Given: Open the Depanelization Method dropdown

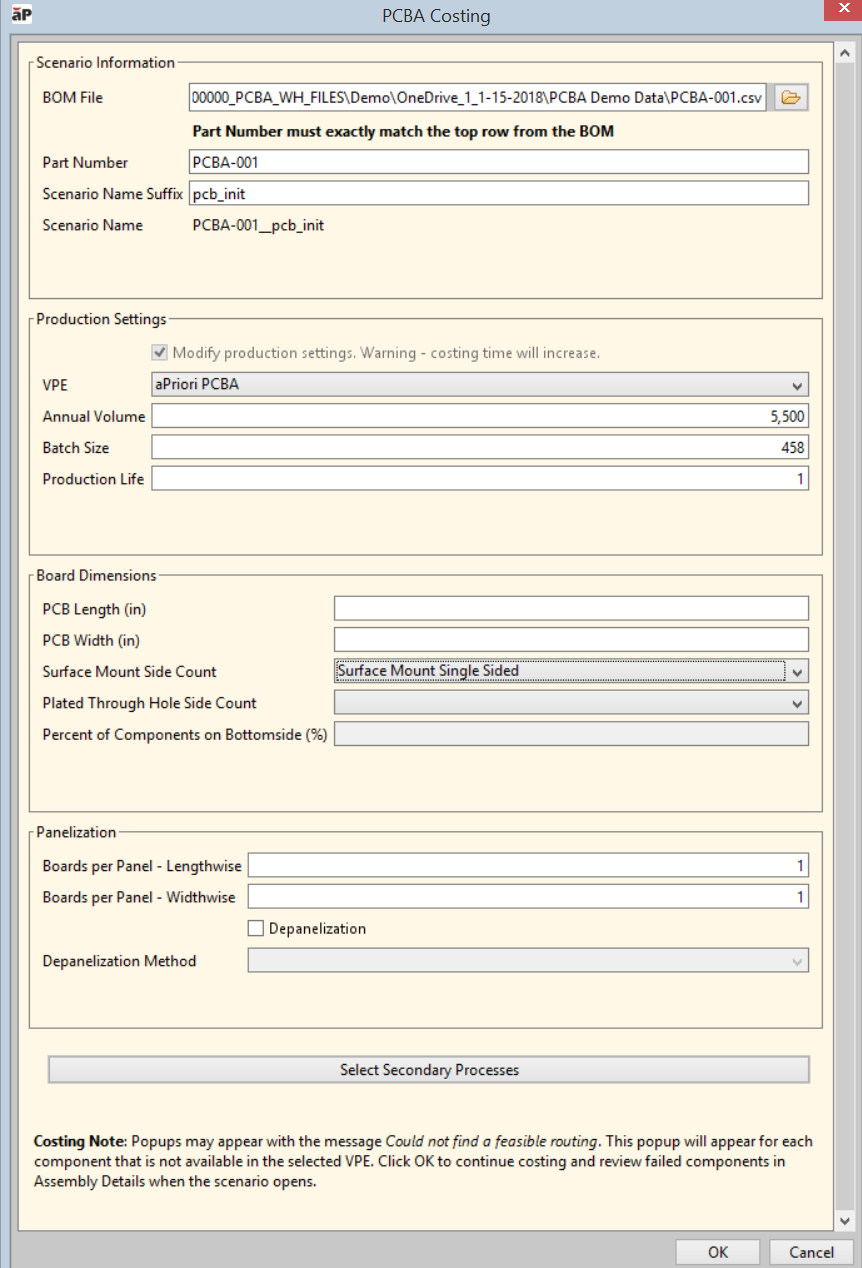Looking at the screenshot, I should click(796, 962).
